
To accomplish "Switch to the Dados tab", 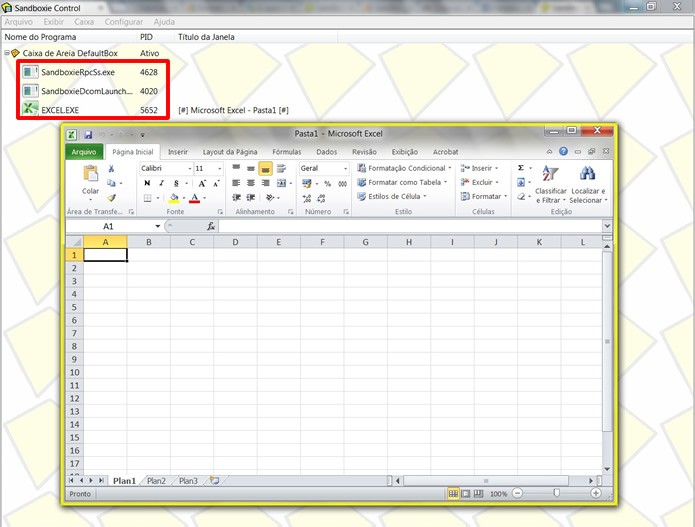I will click(327, 152).
